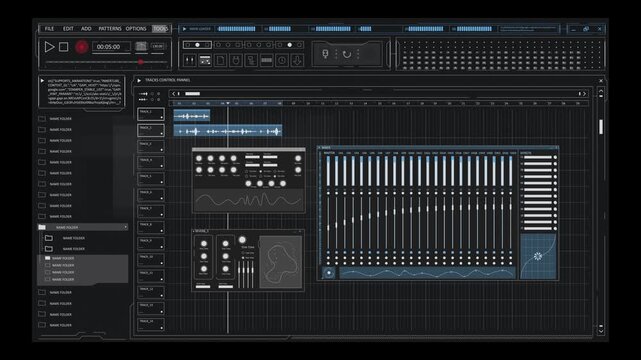The image size is (641, 360).
Task: Click the 00:05:00 timecode field
Action: coord(111,47)
